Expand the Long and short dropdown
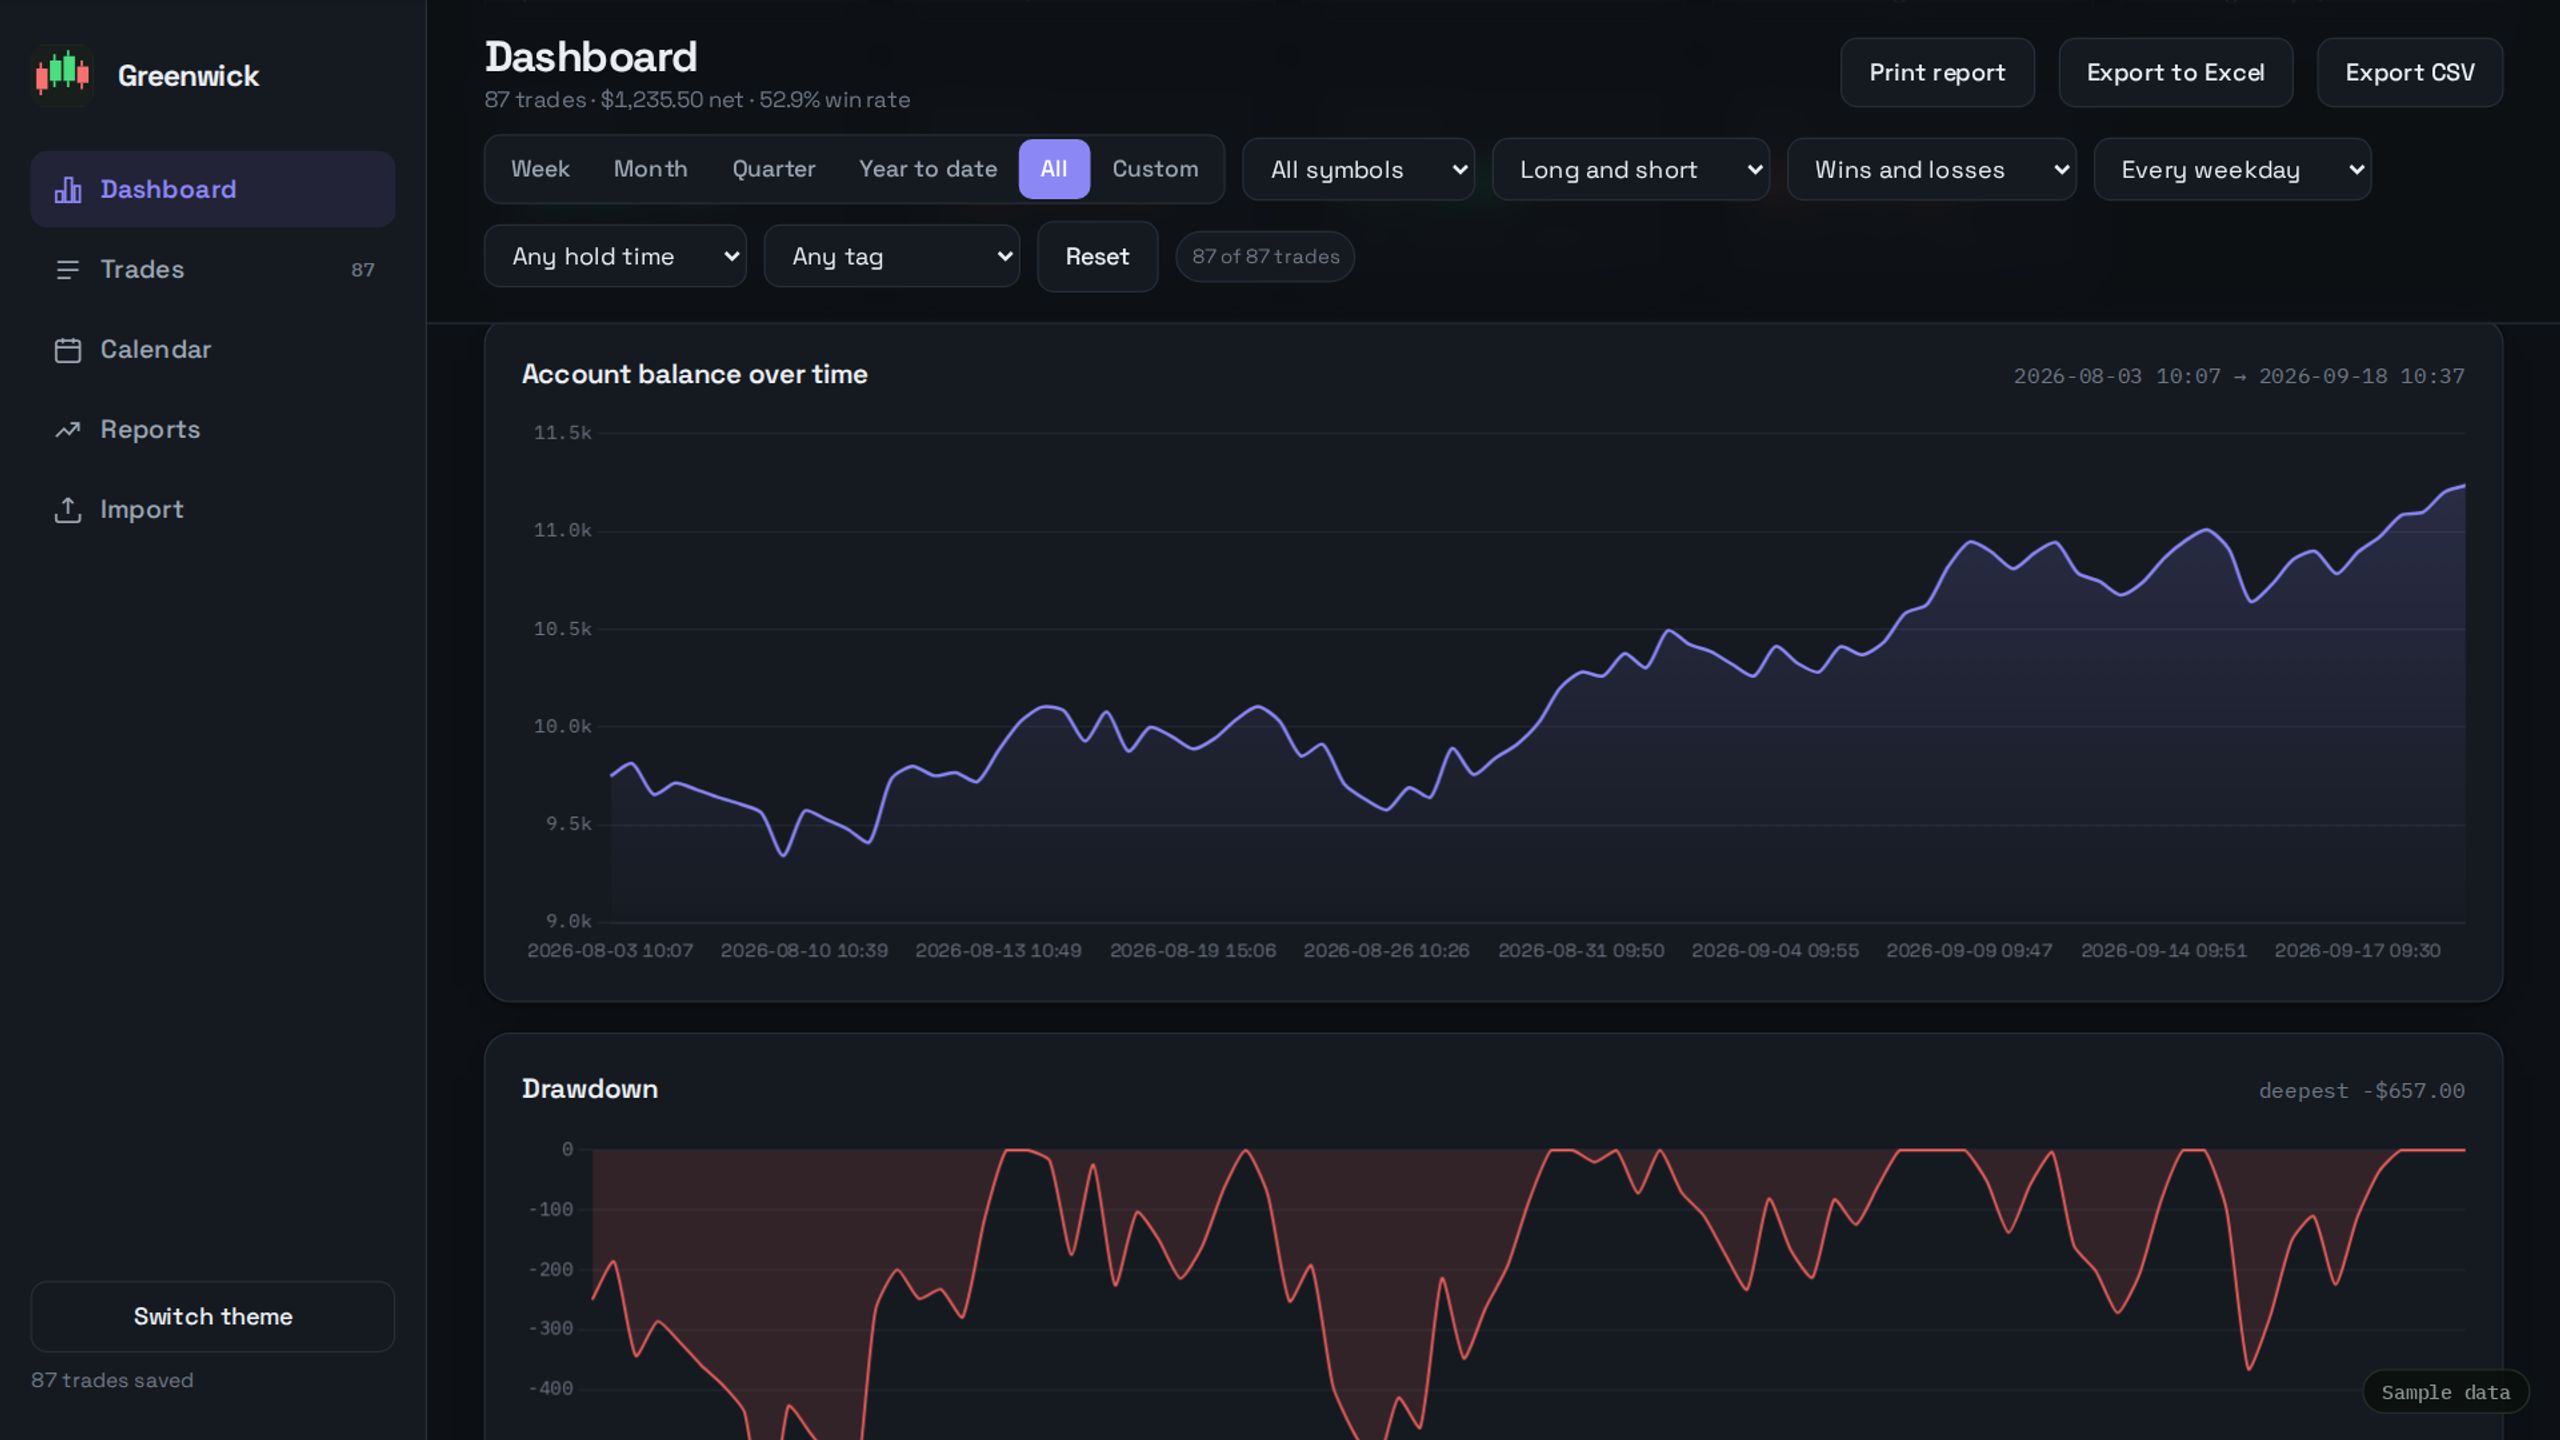This screenshot has width=2560, height=1440. 1631,169
